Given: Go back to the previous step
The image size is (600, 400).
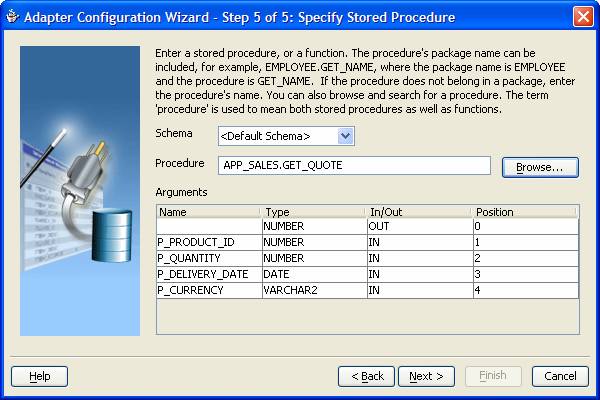Looking at the screenshot, I should (x=366, y=376).
